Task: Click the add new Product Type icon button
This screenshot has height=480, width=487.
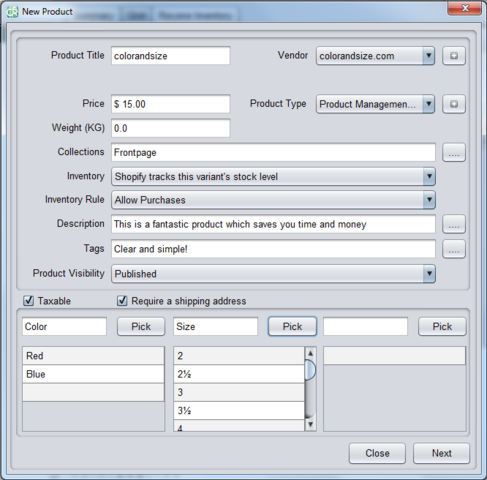Action: [x=454, y=104]
